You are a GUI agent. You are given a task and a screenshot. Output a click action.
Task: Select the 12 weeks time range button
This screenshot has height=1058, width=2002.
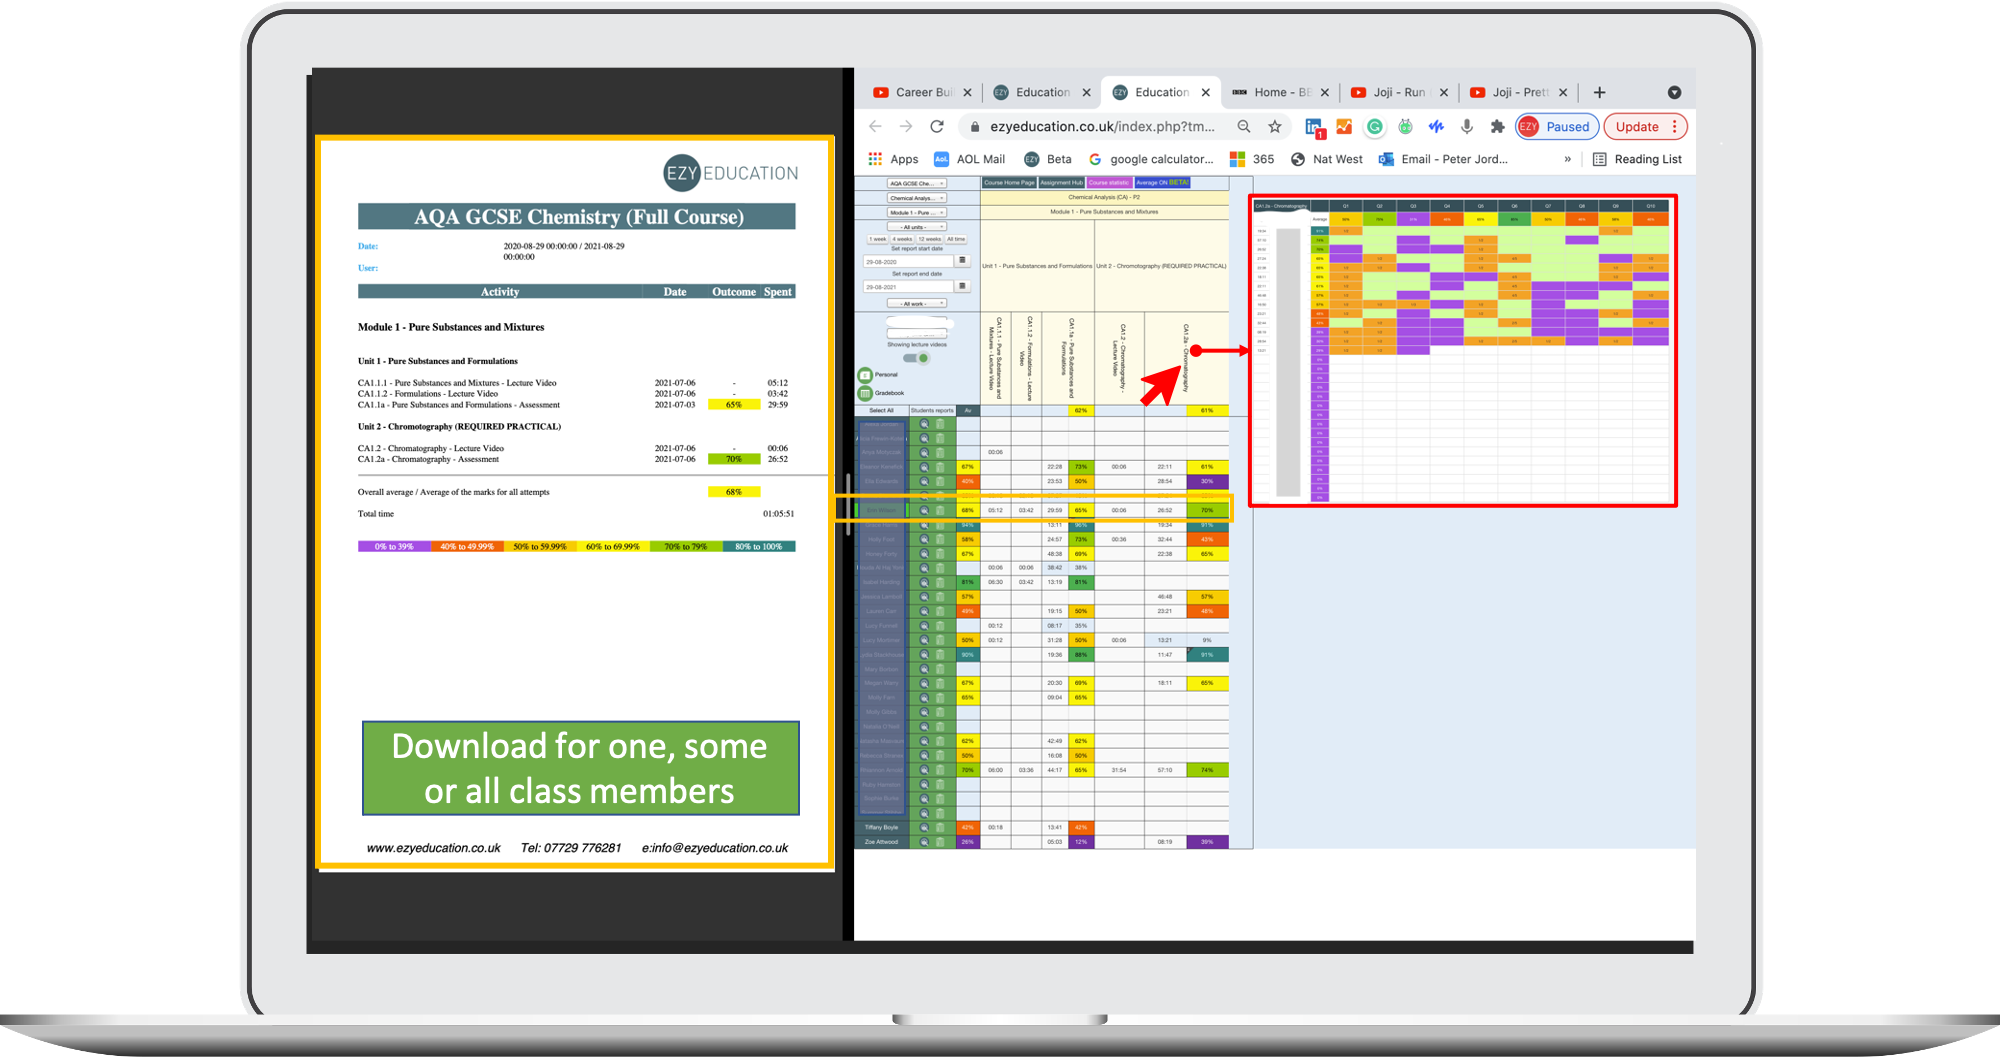[x=930, y=239]
